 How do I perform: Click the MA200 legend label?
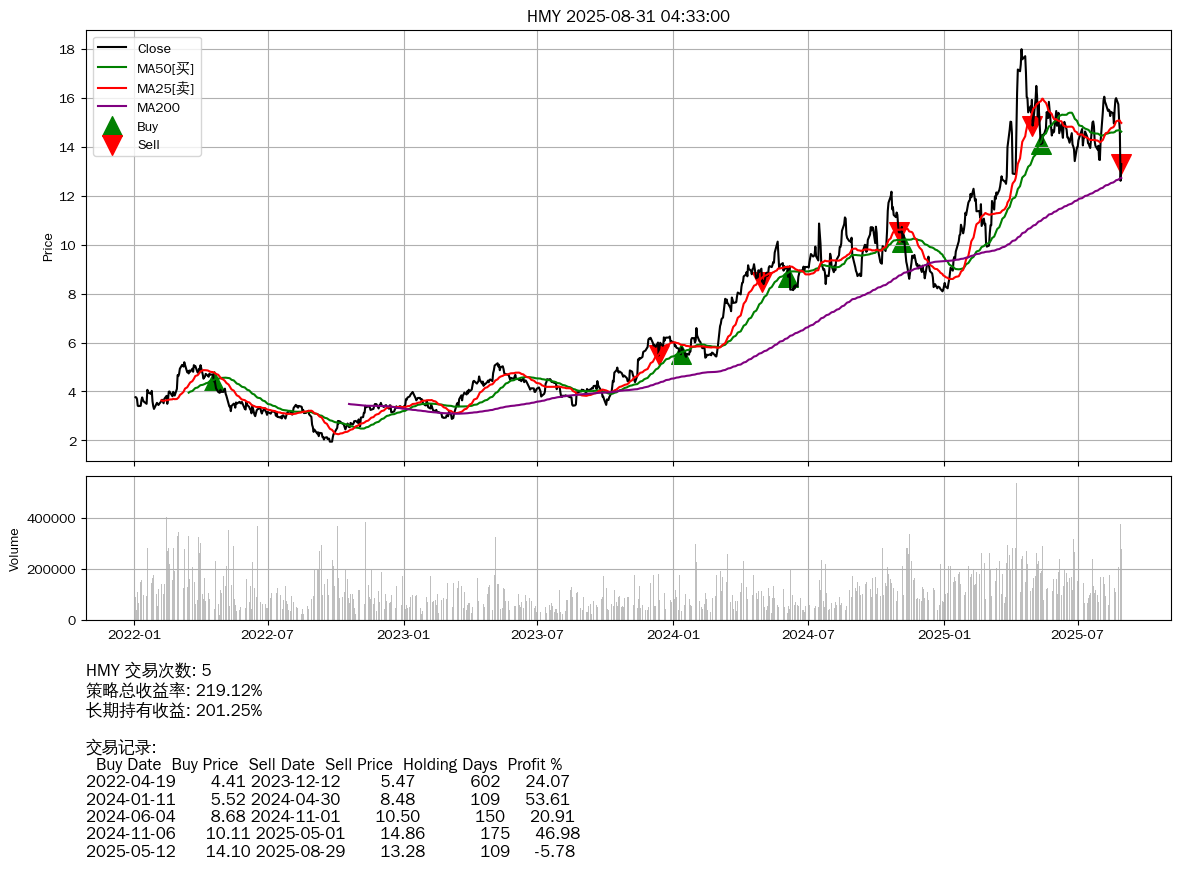coord(158,107)
